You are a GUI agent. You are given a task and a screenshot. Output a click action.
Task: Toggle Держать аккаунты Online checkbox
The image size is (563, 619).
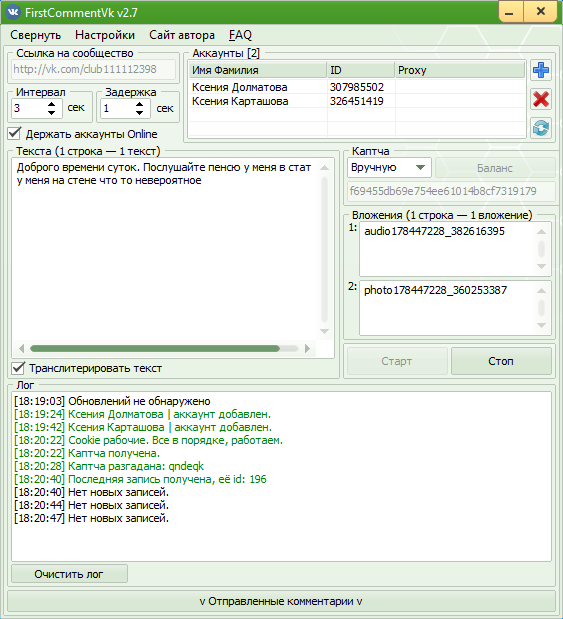pyautogui.click(x=14, y=133)
